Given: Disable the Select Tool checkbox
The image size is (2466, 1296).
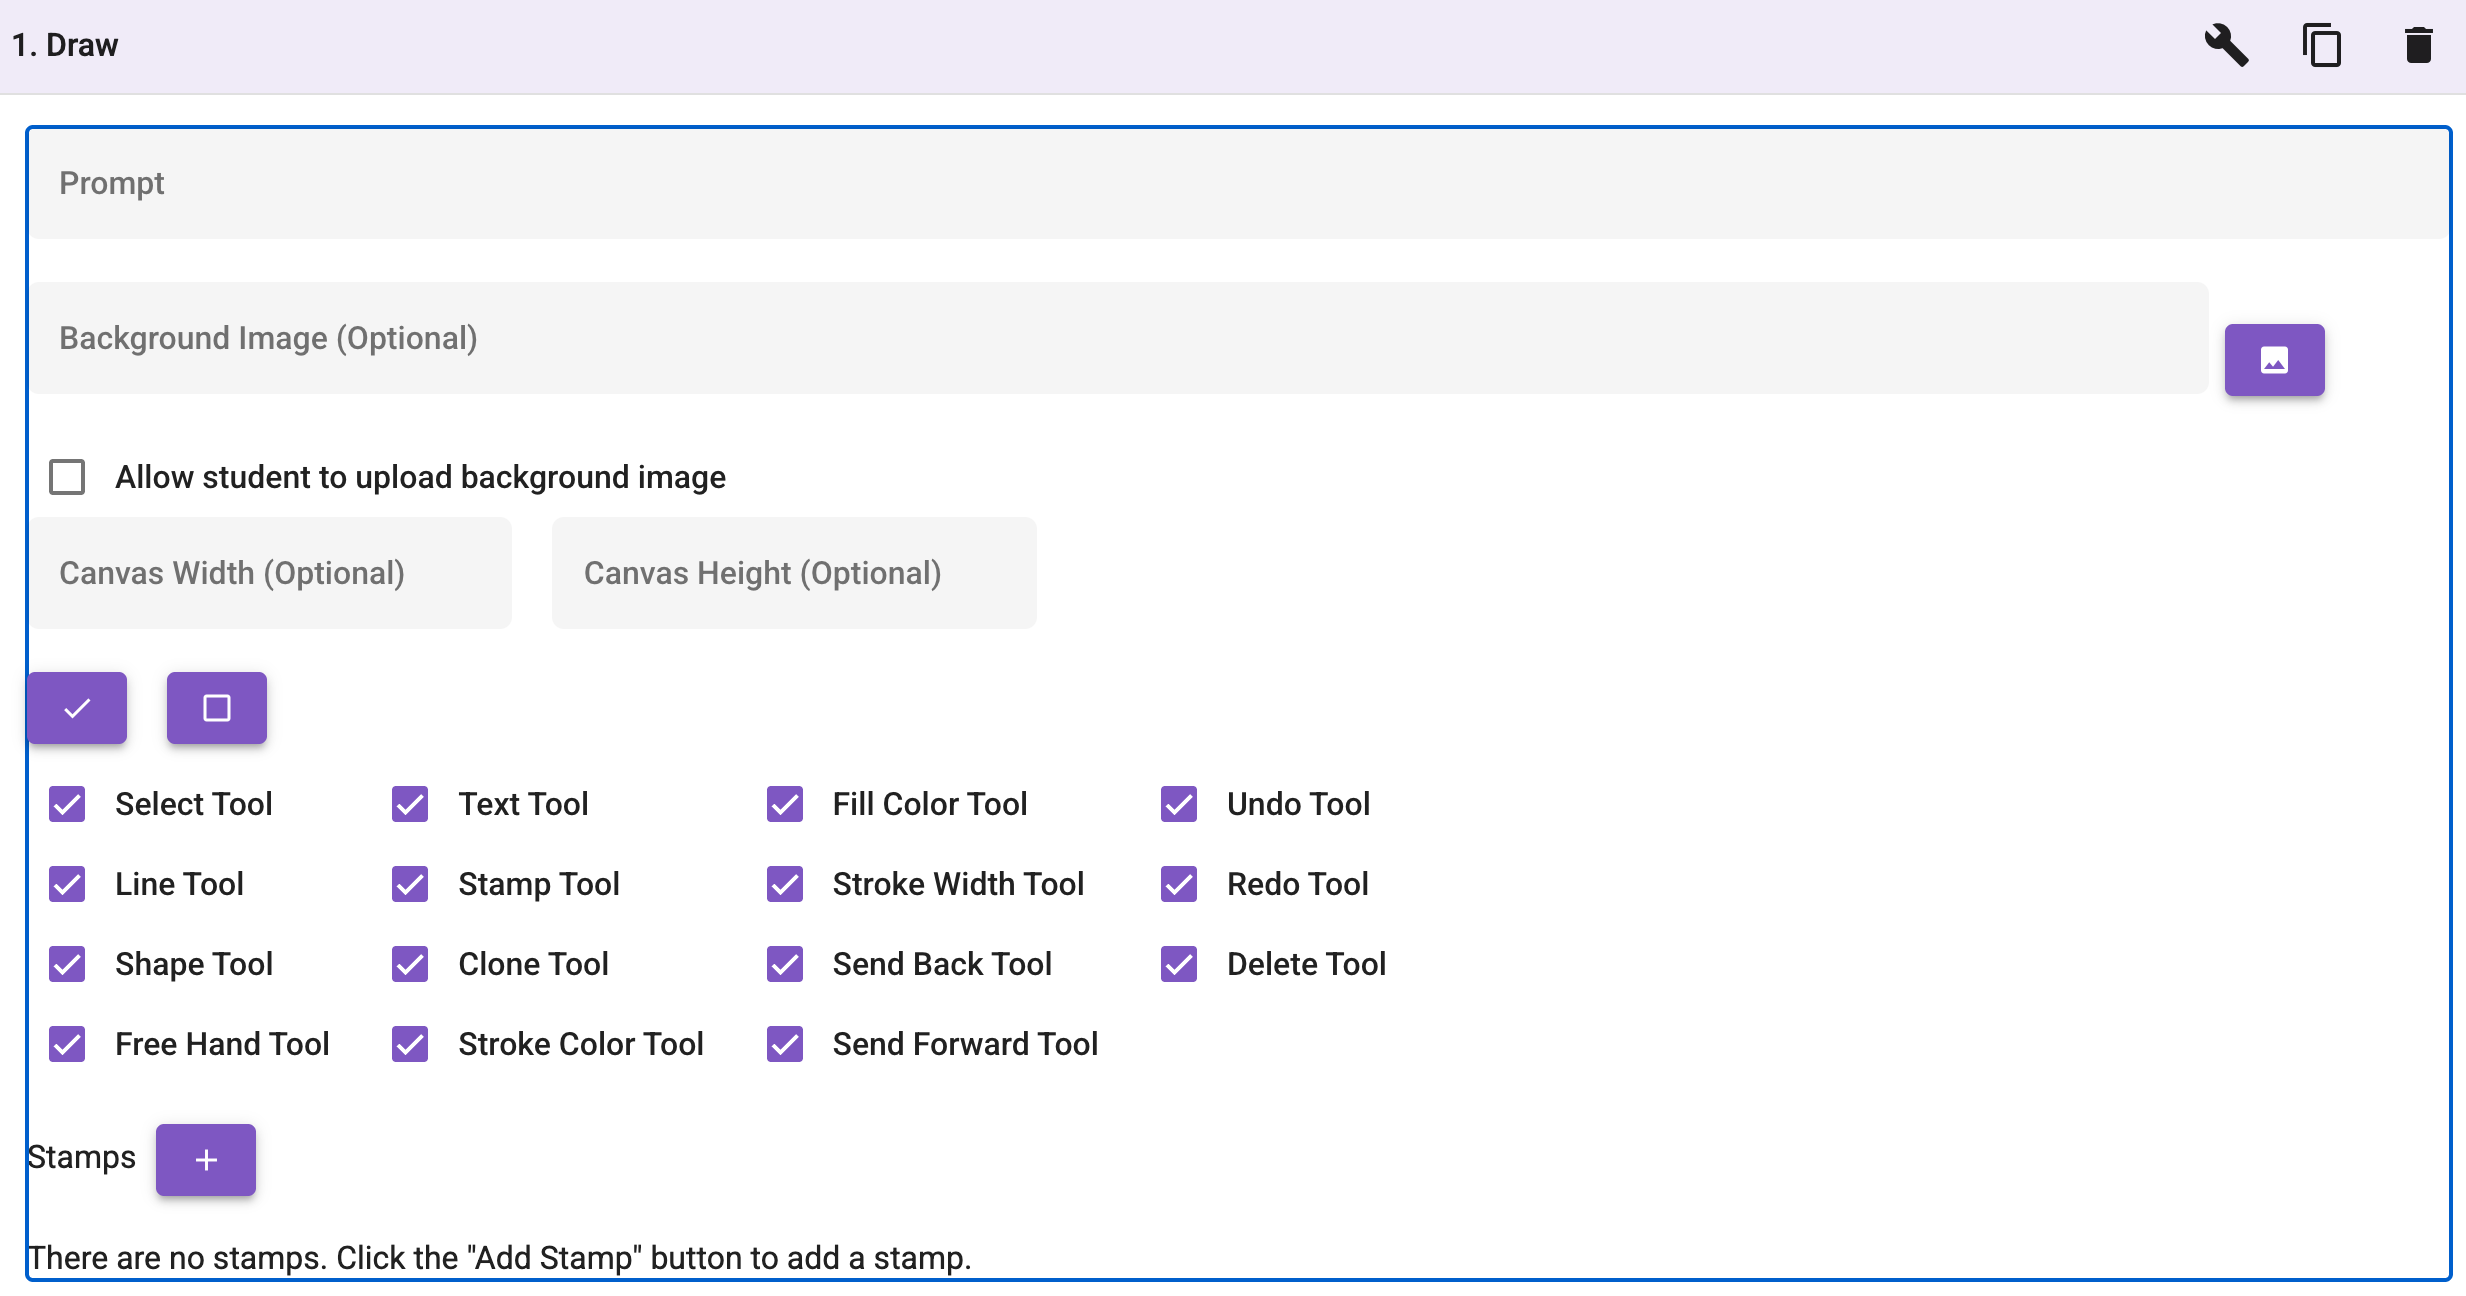Looking at the screenshot, I should coord(66,804).
